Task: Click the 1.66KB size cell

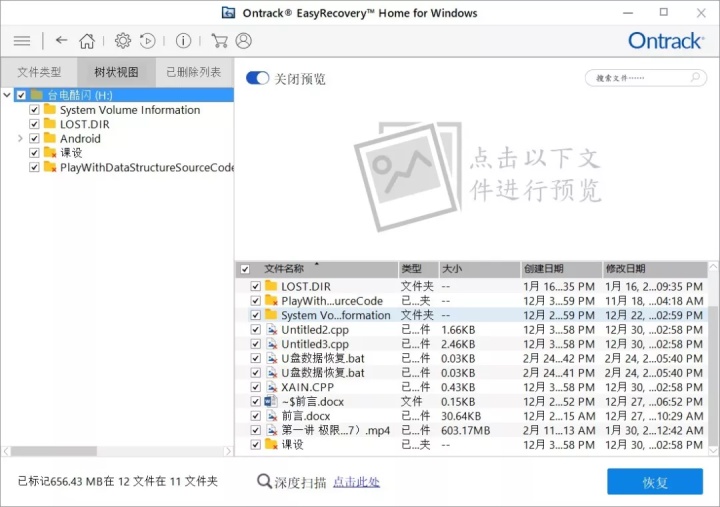Action: pyautogui.click(x=458, y=330)
